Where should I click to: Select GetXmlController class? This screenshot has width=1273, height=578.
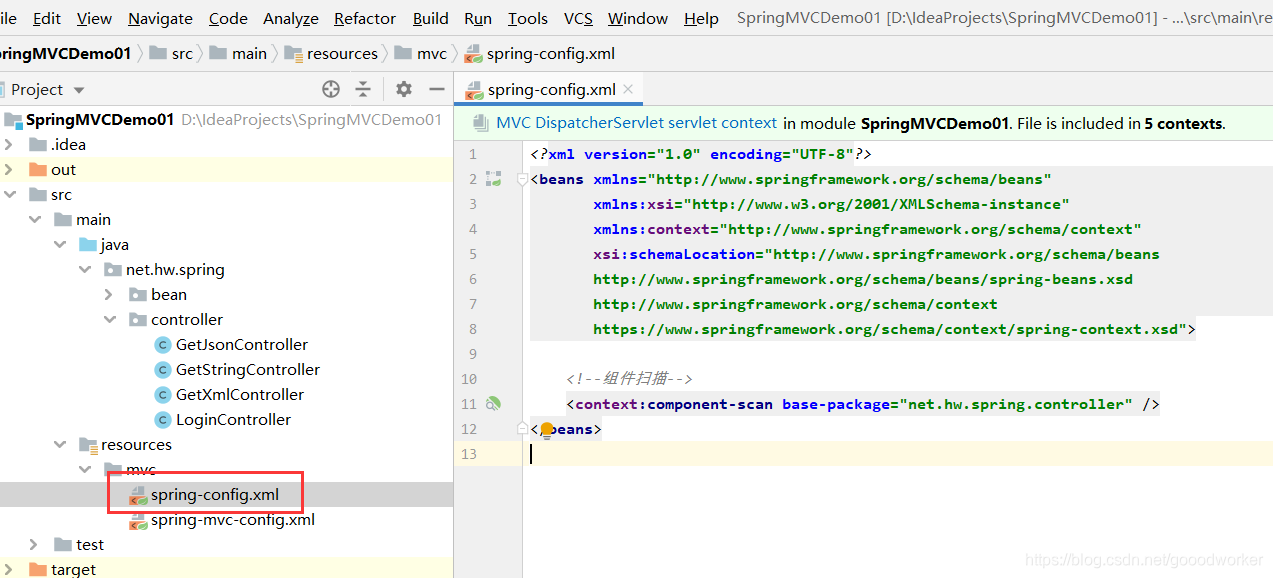click(x=240, y=394)
